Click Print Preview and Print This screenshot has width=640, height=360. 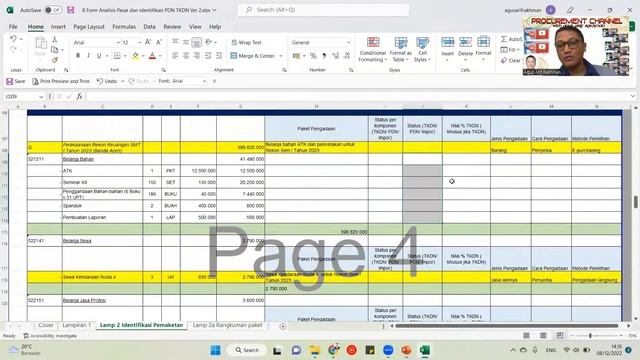click(x=61, y=81)
